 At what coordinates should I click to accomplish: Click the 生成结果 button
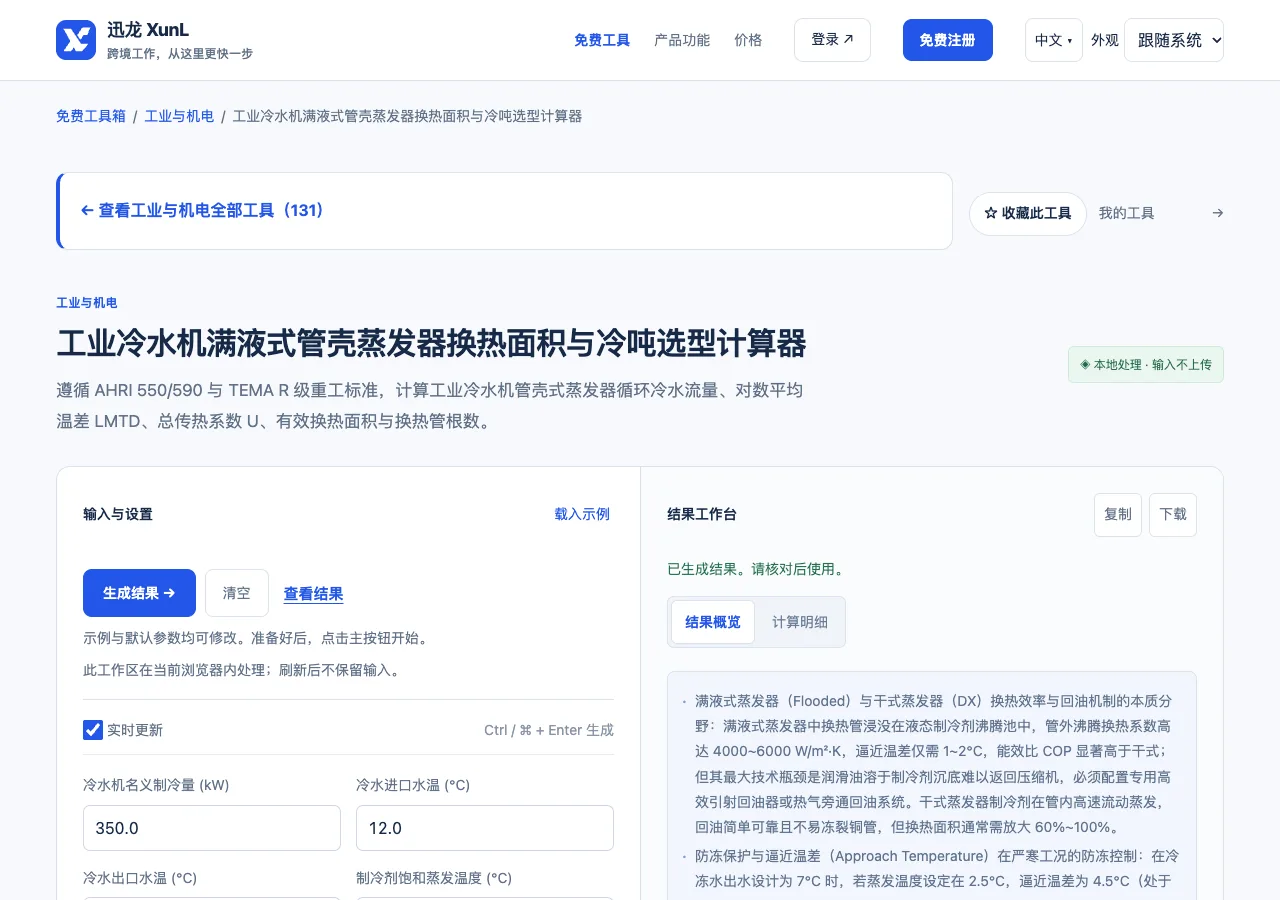[x=139, y=593]
